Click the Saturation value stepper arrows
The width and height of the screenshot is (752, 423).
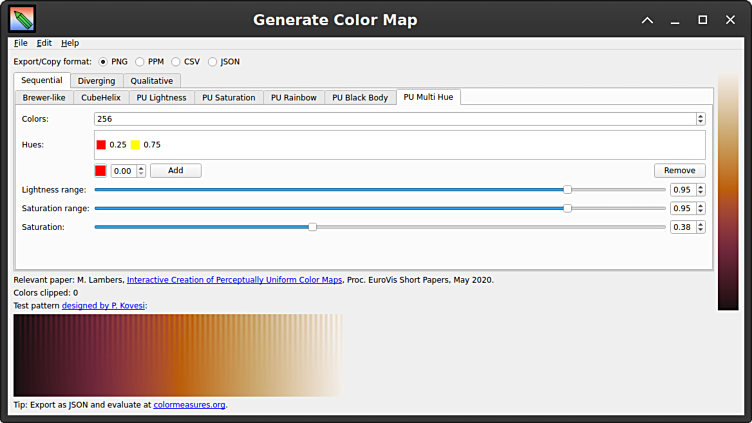click(700, 227)
